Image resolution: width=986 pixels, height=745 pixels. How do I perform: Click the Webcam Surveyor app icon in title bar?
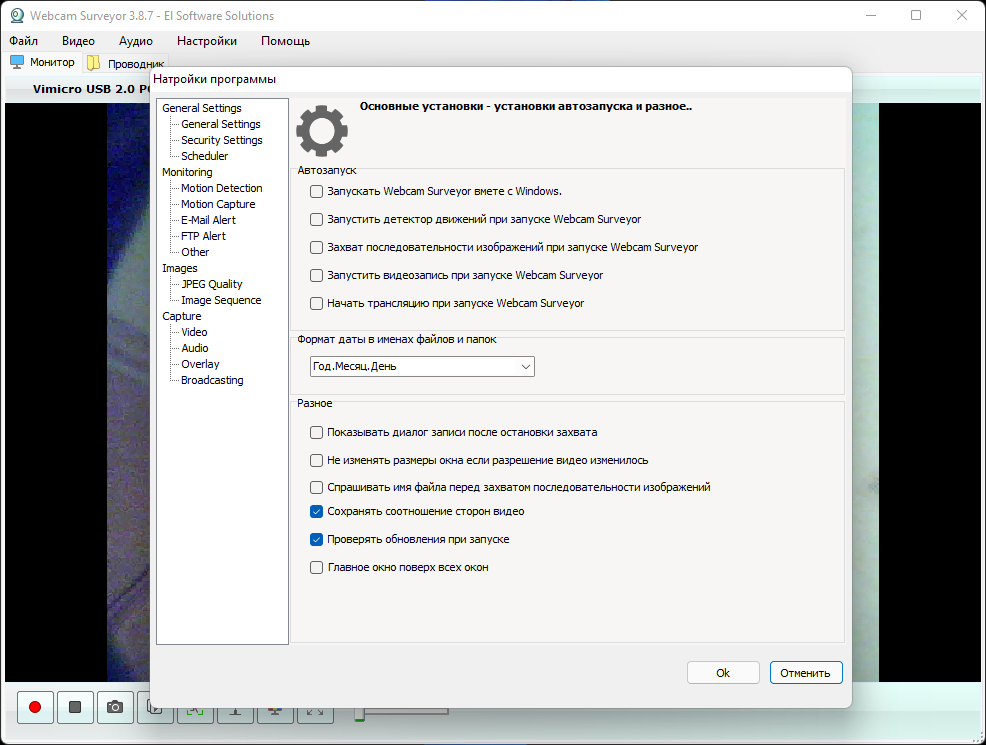[17, 16]
